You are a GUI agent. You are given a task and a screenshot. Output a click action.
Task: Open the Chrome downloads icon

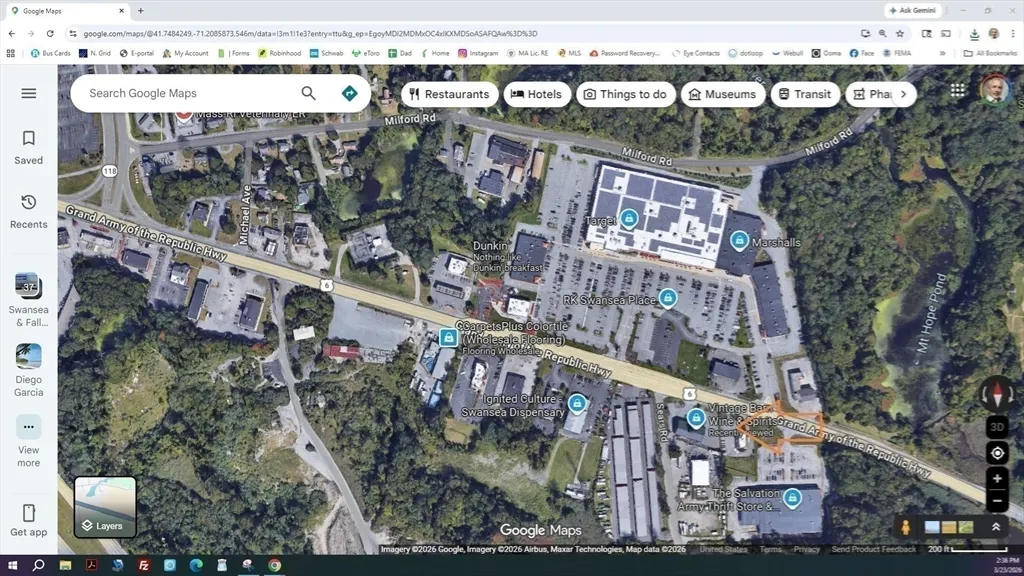coord(974,34)
